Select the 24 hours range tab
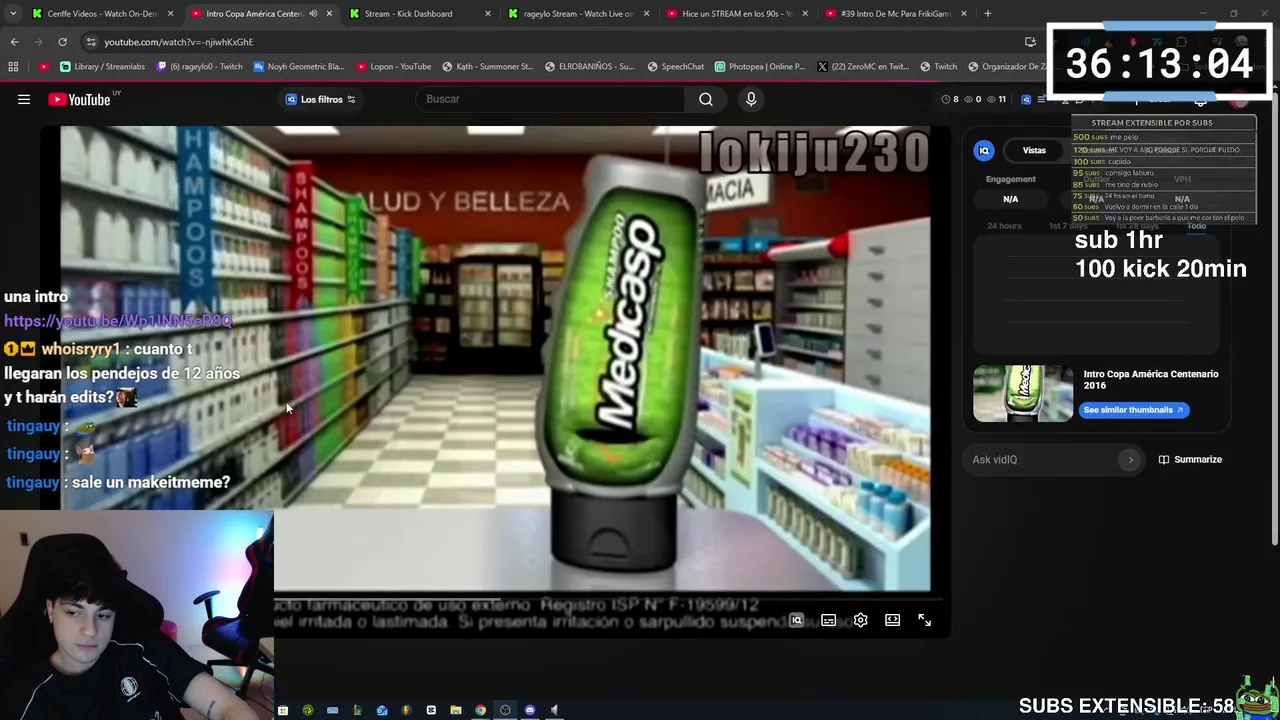The image size is (1280, 720). (1004, 226)
